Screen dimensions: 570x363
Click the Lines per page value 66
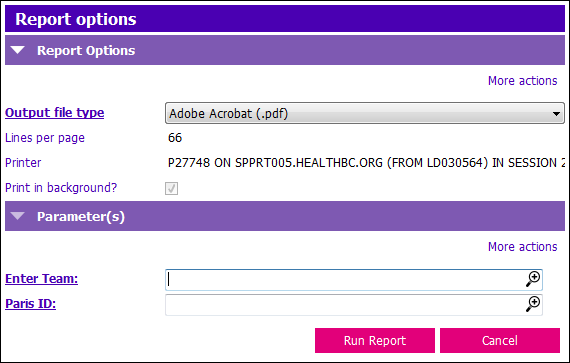pyautogui.click(x=175, y=138)
